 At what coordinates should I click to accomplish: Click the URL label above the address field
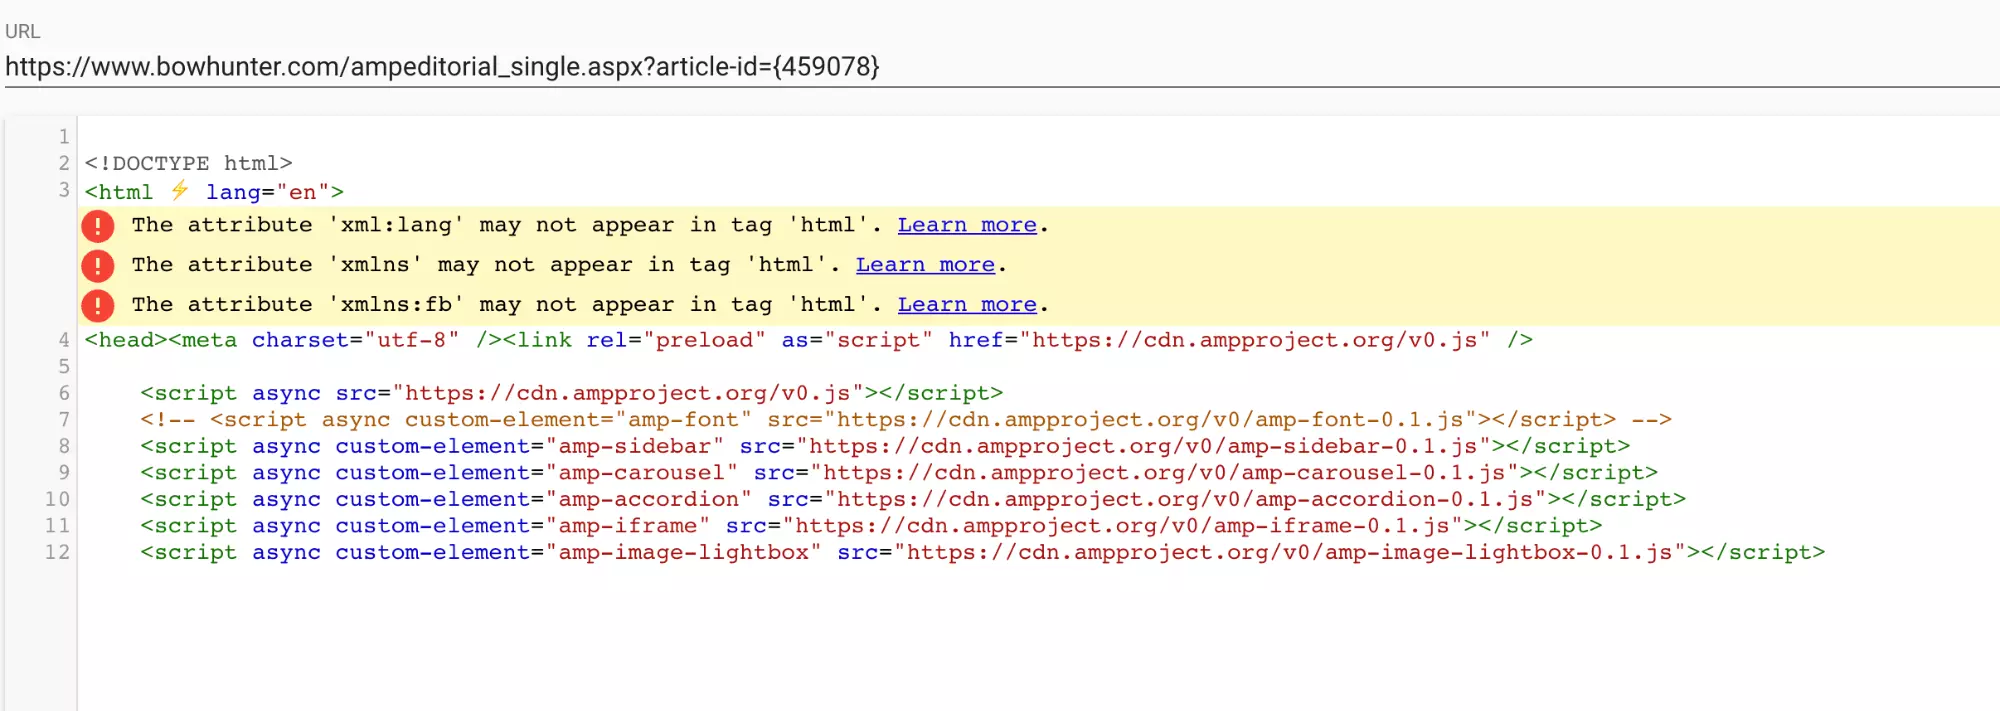click(23, 31)
